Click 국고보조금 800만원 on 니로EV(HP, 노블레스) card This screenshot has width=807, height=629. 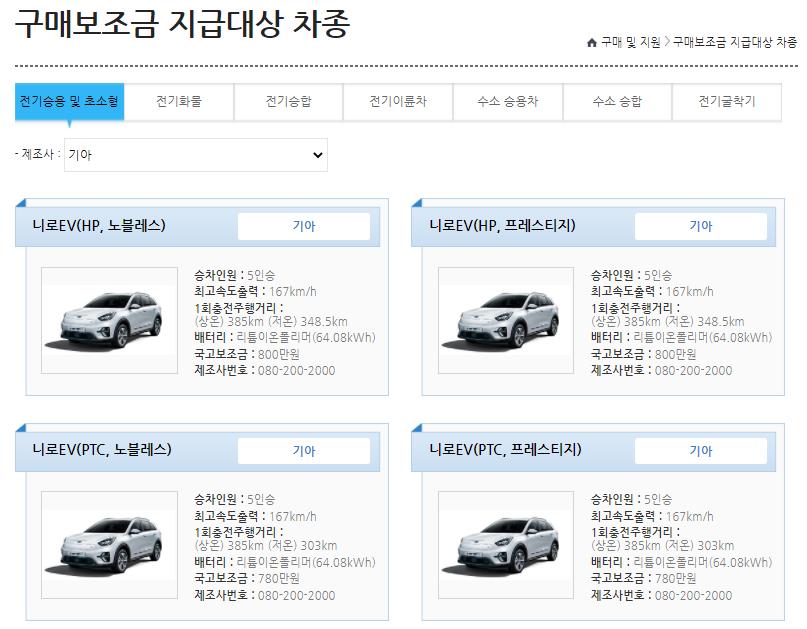tap(247, 354)
